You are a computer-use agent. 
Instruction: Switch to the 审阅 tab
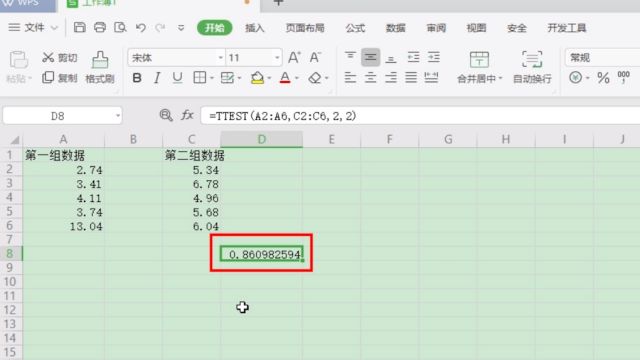tap(436, 28)
